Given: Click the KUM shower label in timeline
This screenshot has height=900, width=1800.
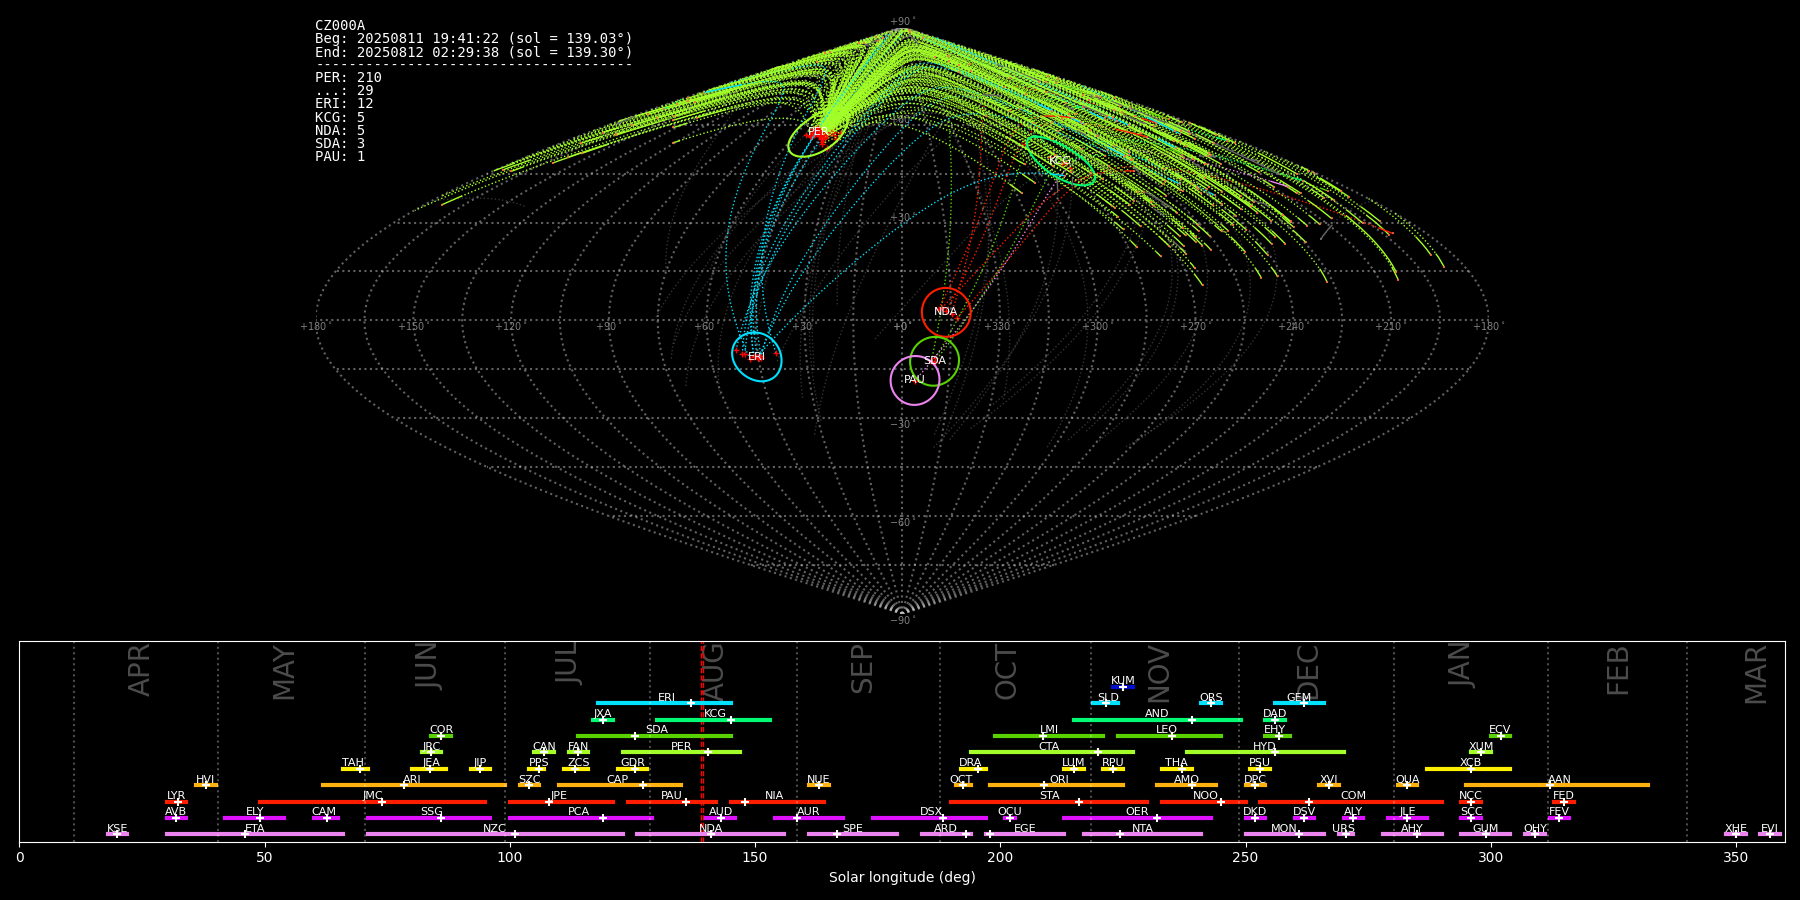Looking at the screenshot, I should click(1123, 681).
